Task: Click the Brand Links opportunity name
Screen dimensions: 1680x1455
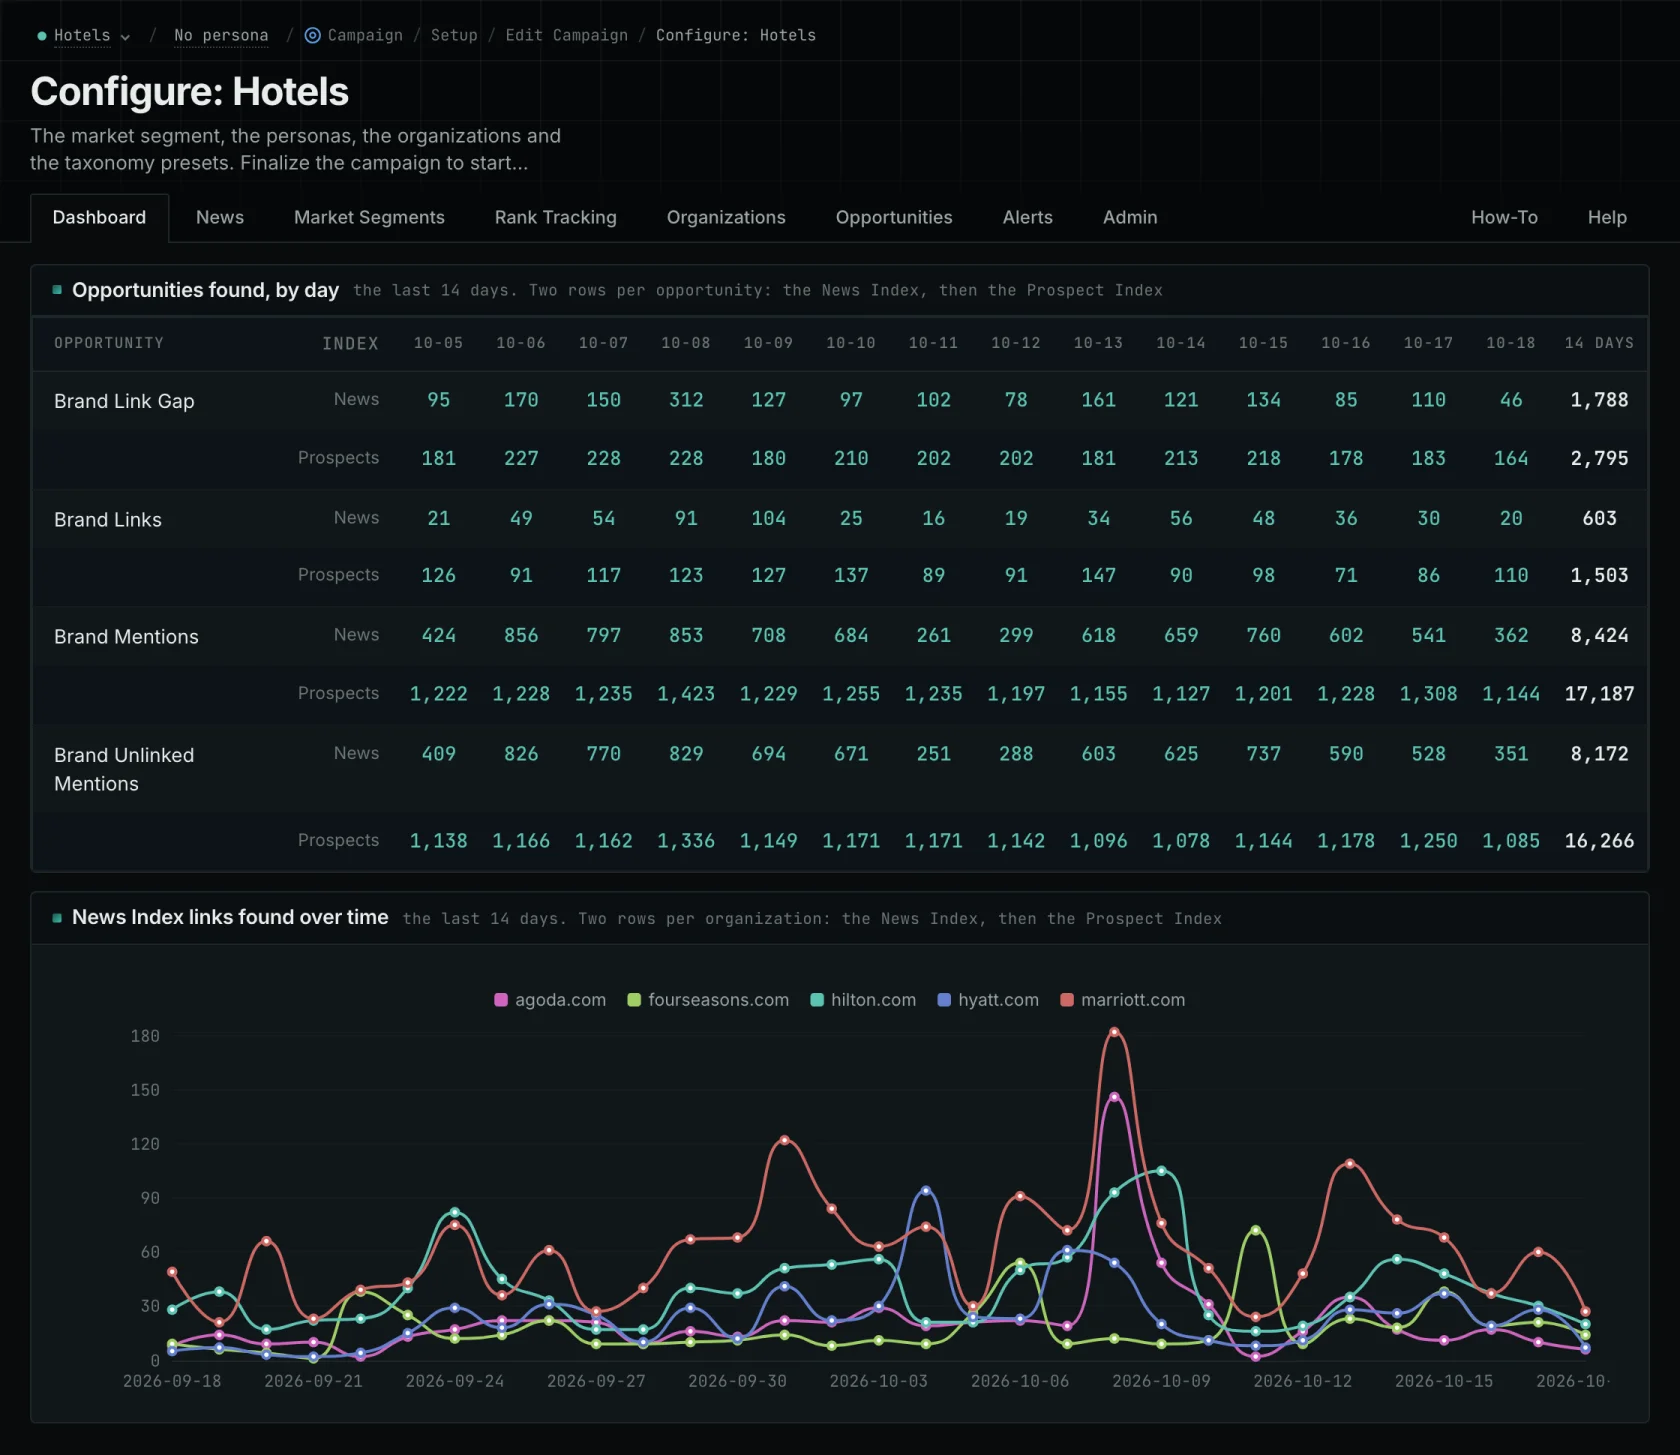Action: (x=108, y=520)
